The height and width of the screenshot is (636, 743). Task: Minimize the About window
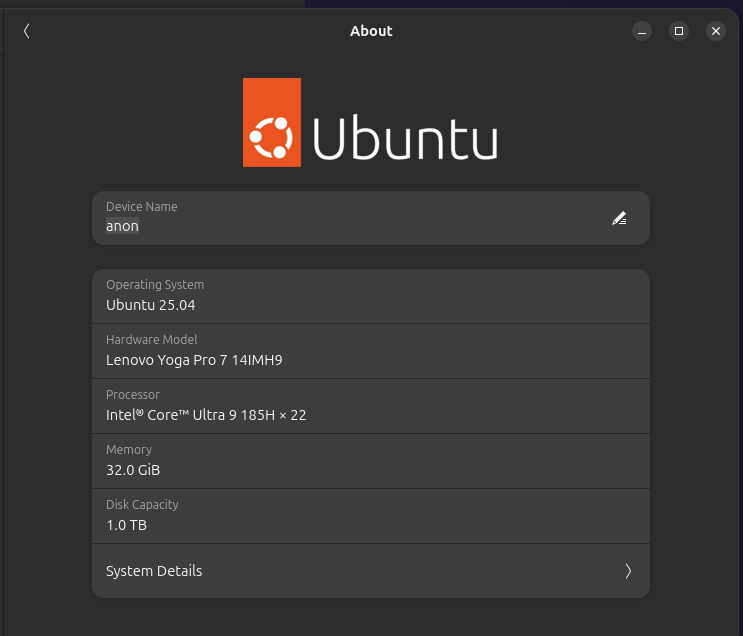point(642,31)
